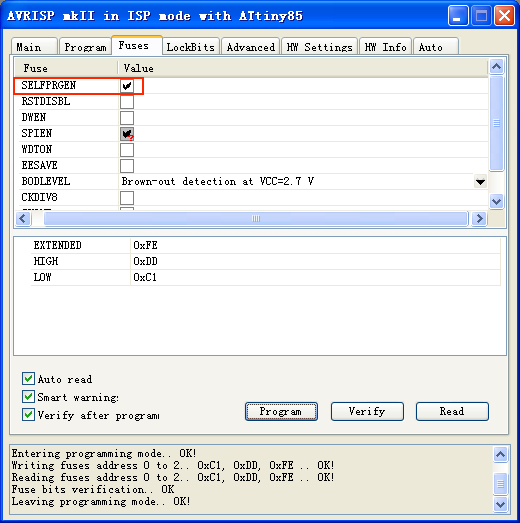Uncheck the SELFPRGEN fuse checkbox
Image resolution: width=520 pixels, height=523 pixels.
127,86
